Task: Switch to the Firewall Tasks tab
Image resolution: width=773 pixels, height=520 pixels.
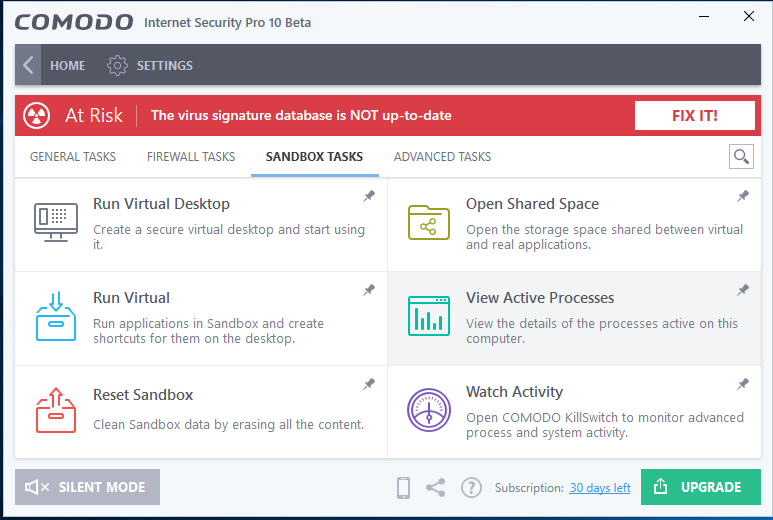Action: 191,157
